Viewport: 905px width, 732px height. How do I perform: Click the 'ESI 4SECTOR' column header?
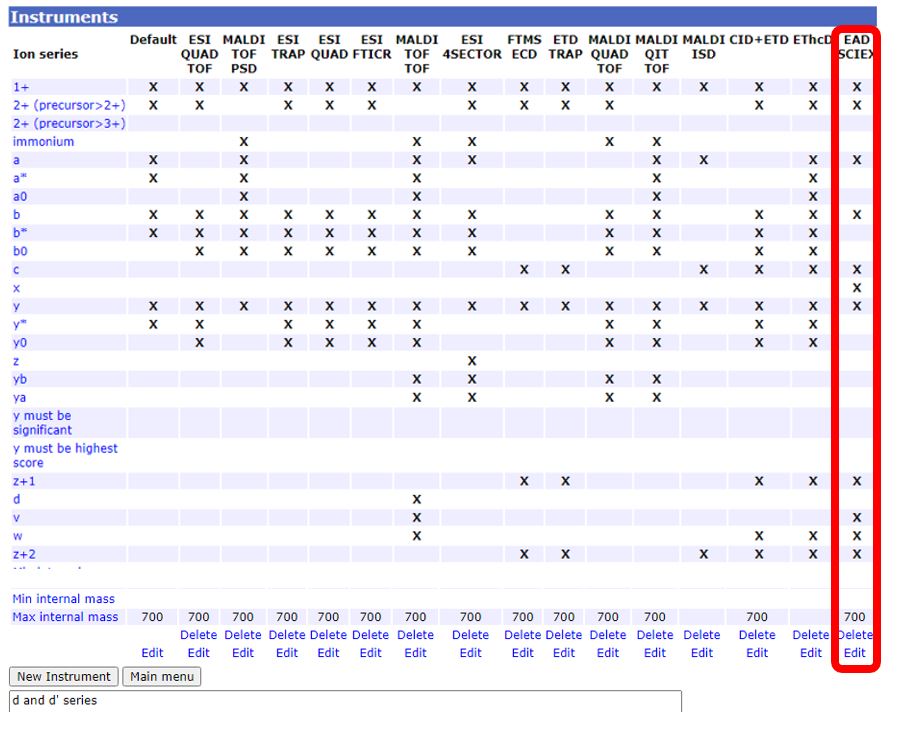tap(472, 47)
